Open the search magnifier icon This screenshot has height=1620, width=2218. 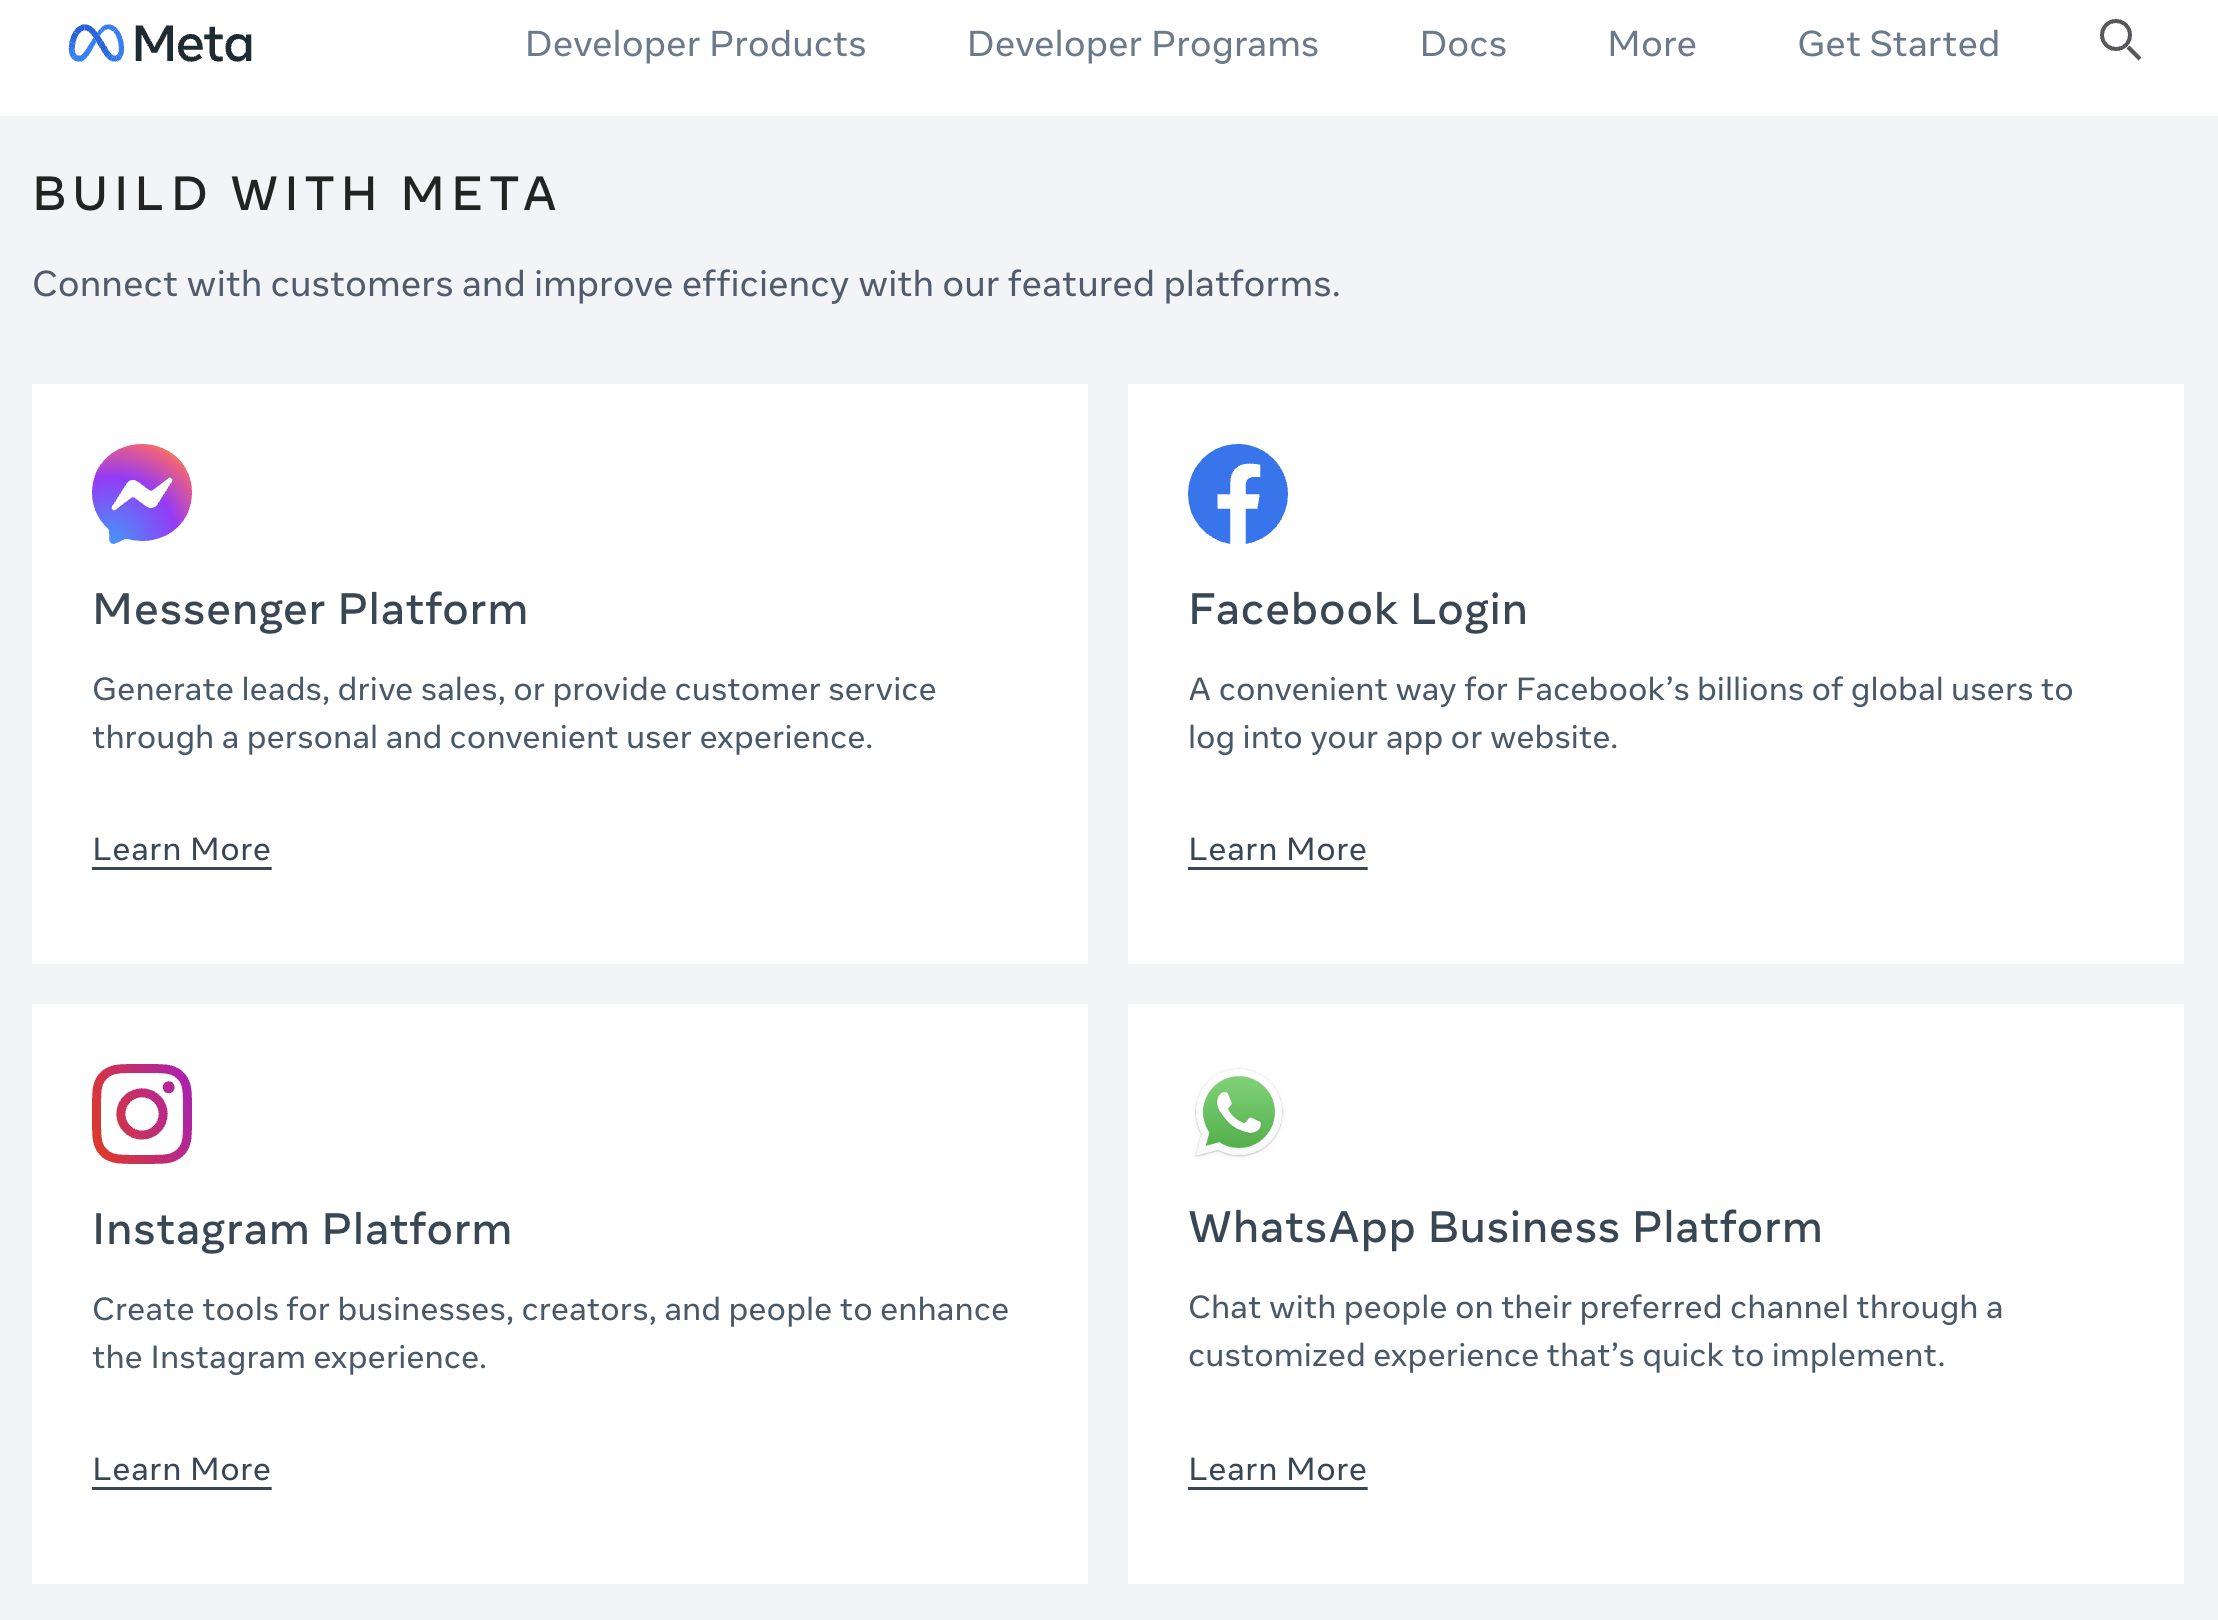pos(2119,41)
